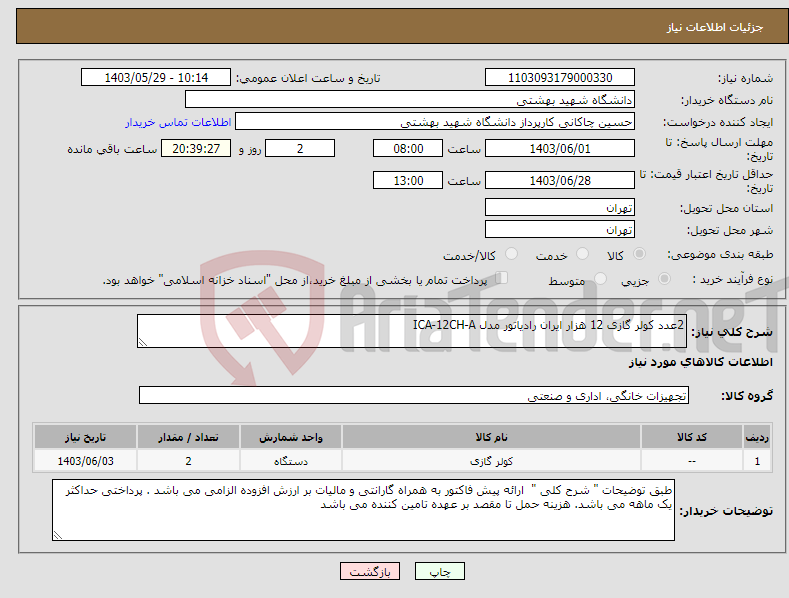Click the buyer notes text area

[x=363, y=510]
